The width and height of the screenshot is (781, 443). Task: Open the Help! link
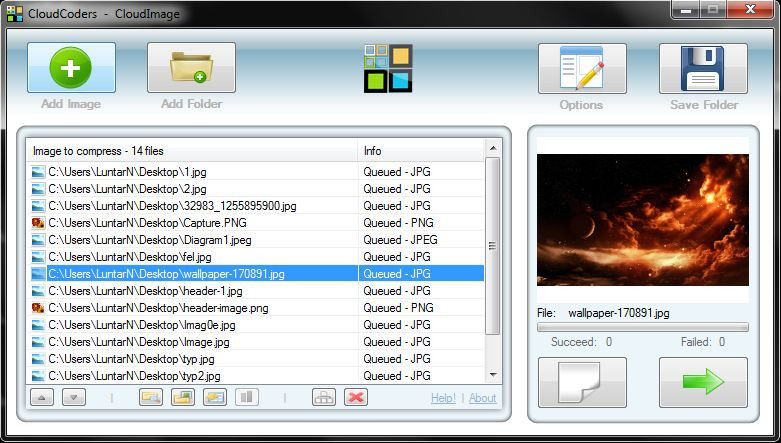point(443,398)
